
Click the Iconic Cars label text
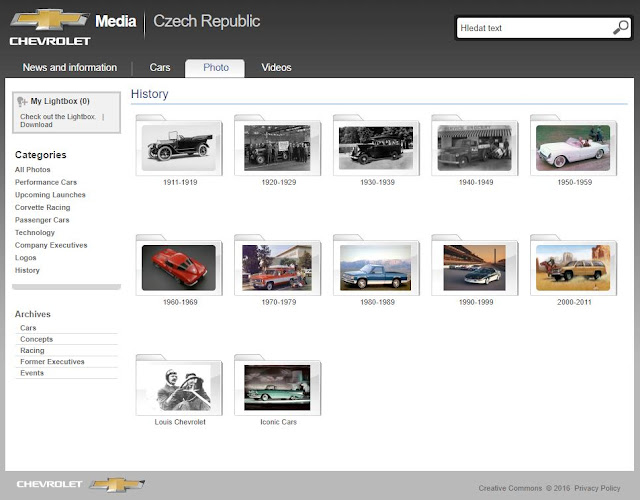pyautogui.click(x=278, y=422)
